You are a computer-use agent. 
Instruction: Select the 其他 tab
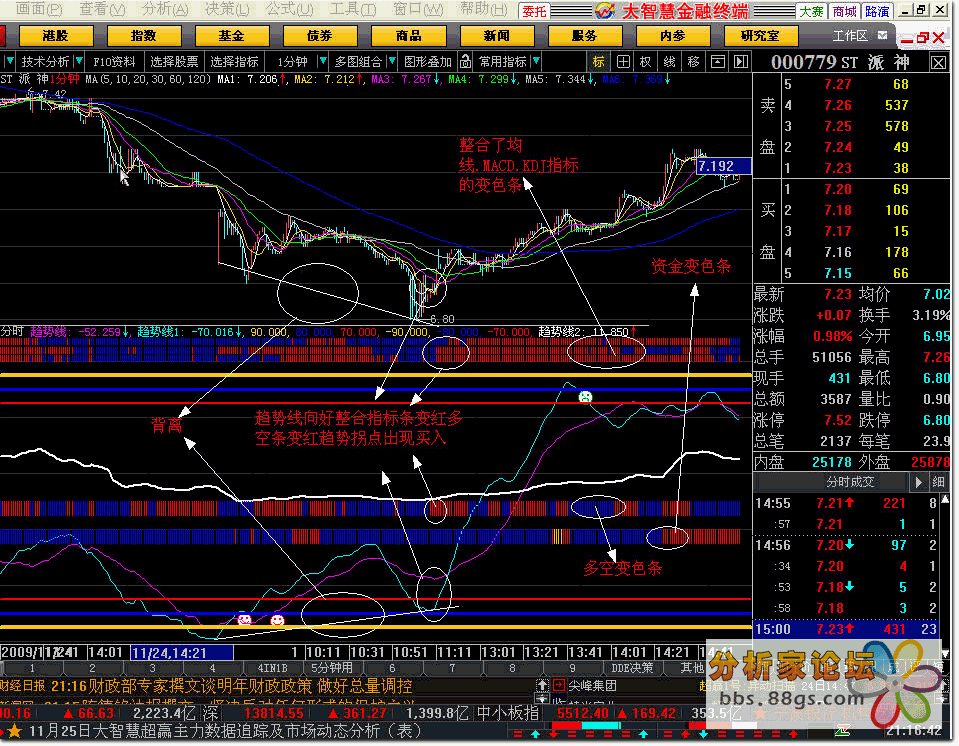pyautogui.click(x=692, y=668)
